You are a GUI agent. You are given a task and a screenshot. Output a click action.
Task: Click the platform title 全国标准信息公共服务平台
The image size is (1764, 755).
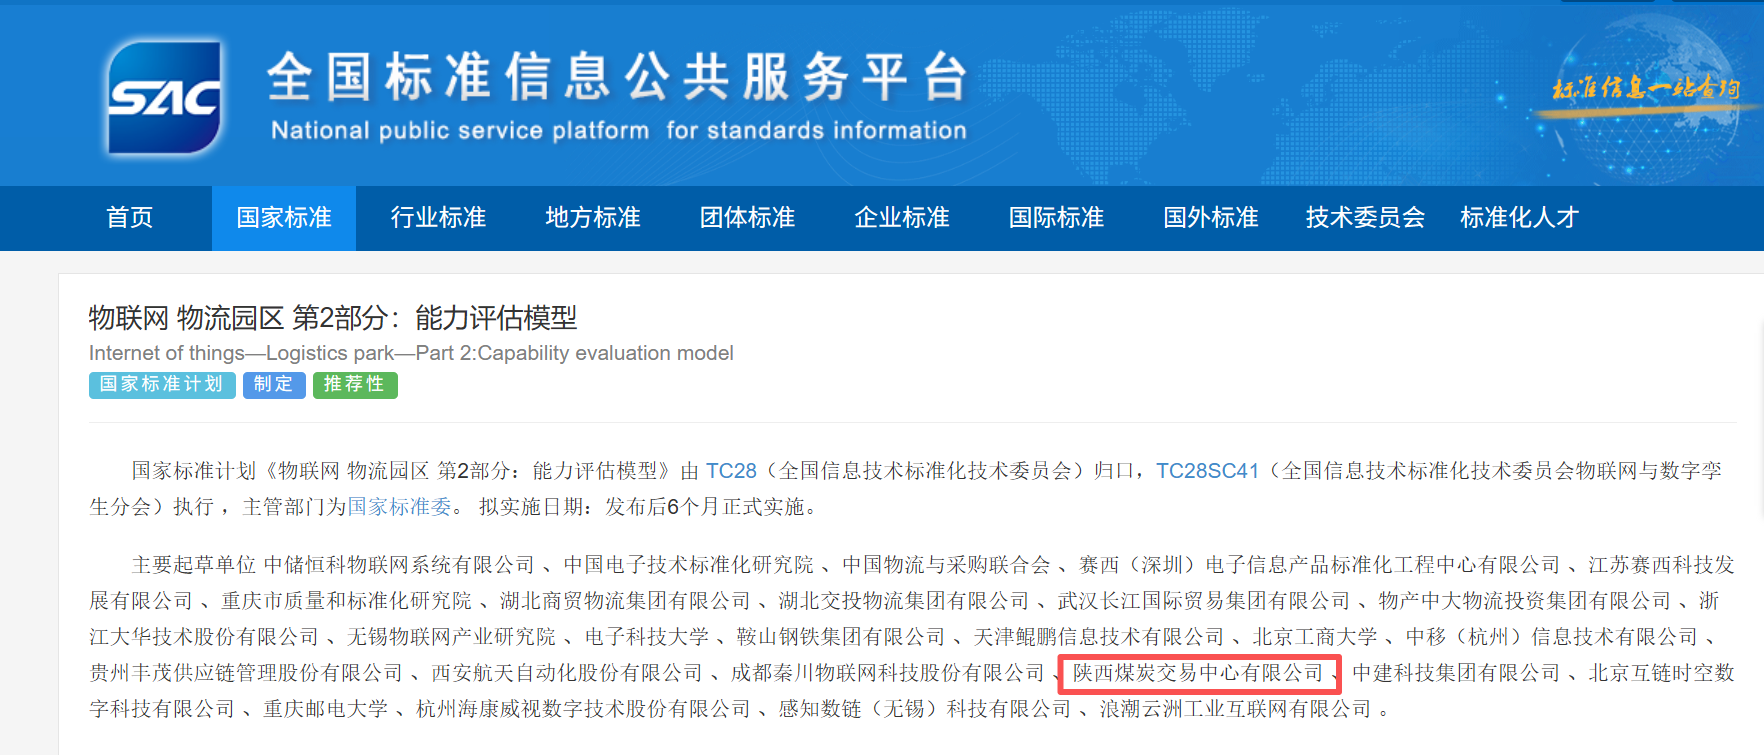coord(618,78)
